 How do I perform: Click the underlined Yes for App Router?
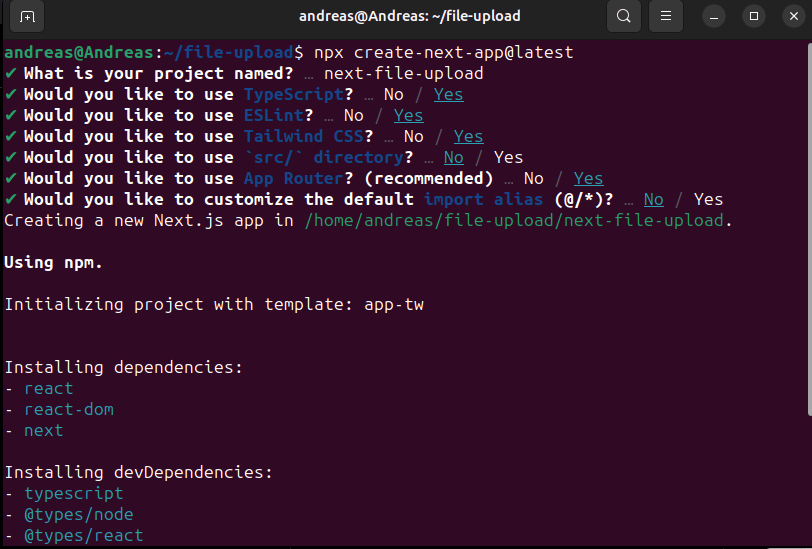point(588,178)
